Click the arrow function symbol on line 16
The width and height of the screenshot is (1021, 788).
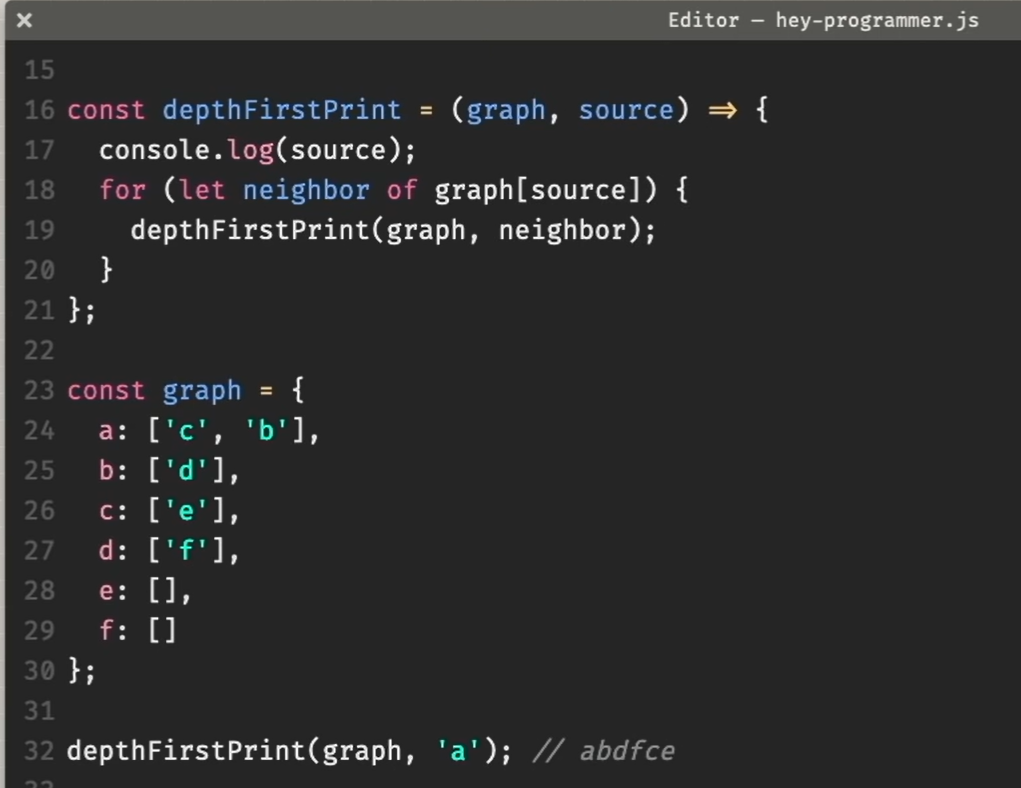point(721,110)
